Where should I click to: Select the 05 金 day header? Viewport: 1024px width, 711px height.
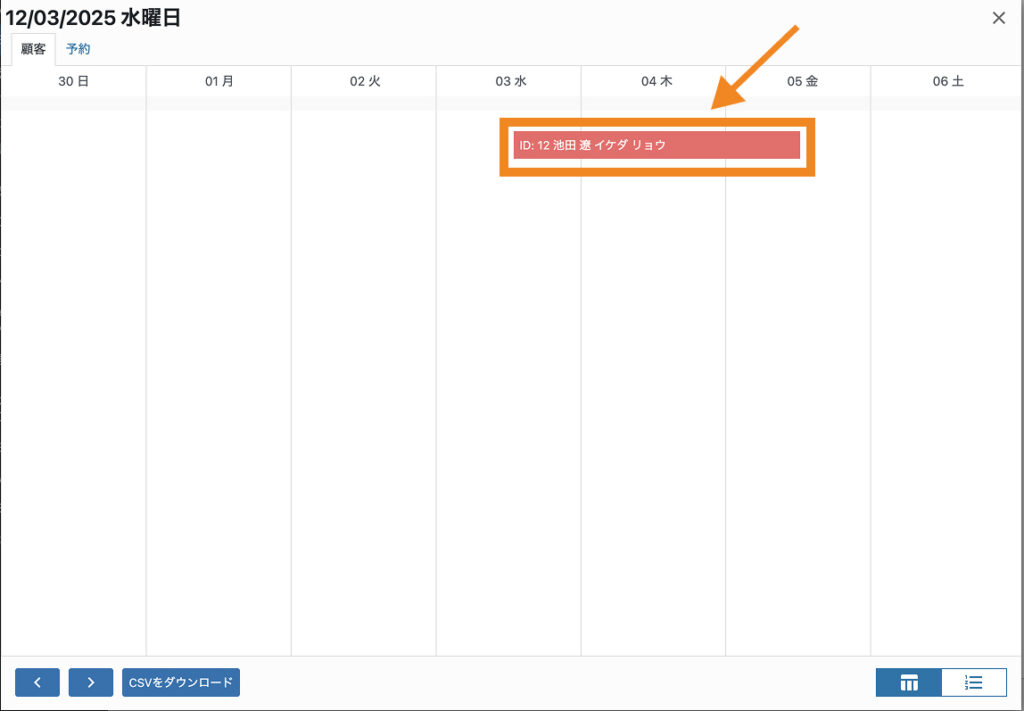point(801,82)
